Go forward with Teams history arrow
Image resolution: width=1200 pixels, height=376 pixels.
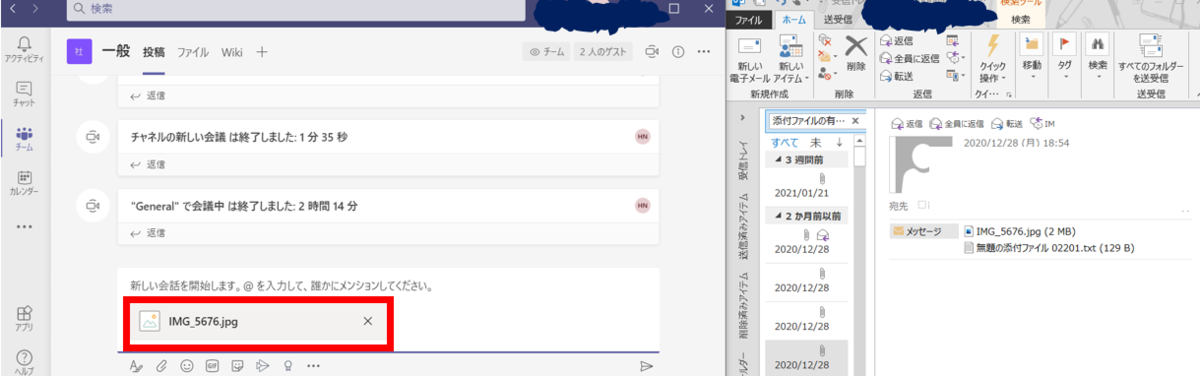(x=36, y=8)
